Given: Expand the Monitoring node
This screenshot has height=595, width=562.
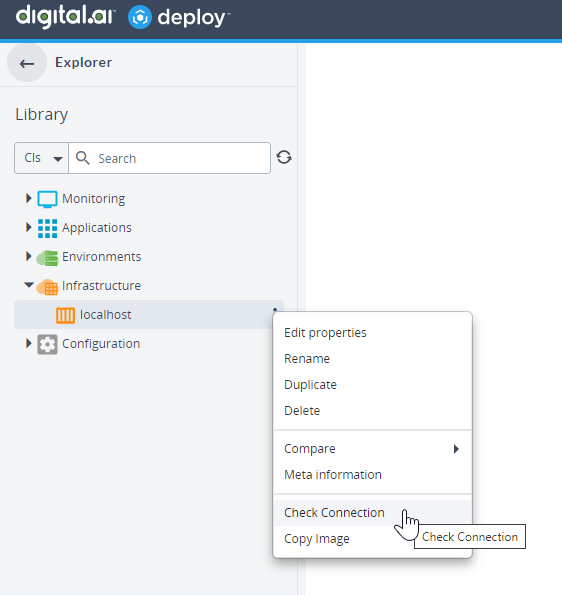Looking at the screenshot, I should pos(28,198).
